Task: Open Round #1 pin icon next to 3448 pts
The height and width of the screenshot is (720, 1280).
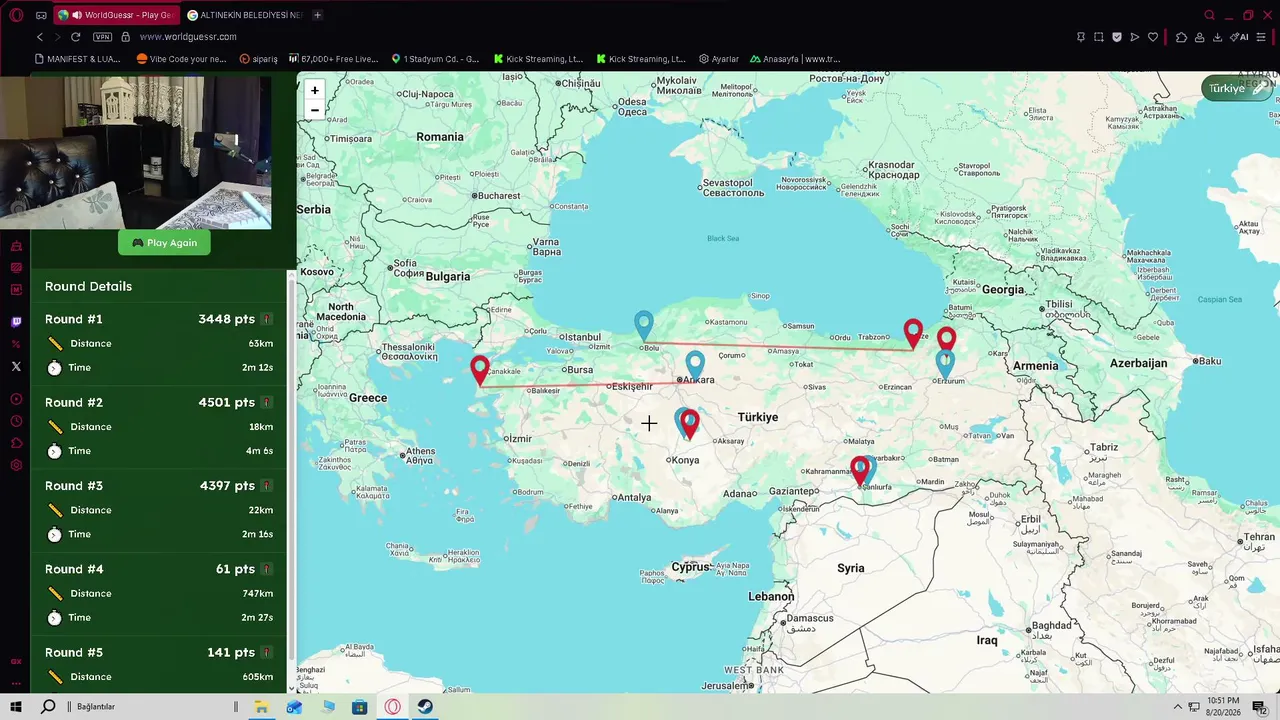Action: coord(266,319)
